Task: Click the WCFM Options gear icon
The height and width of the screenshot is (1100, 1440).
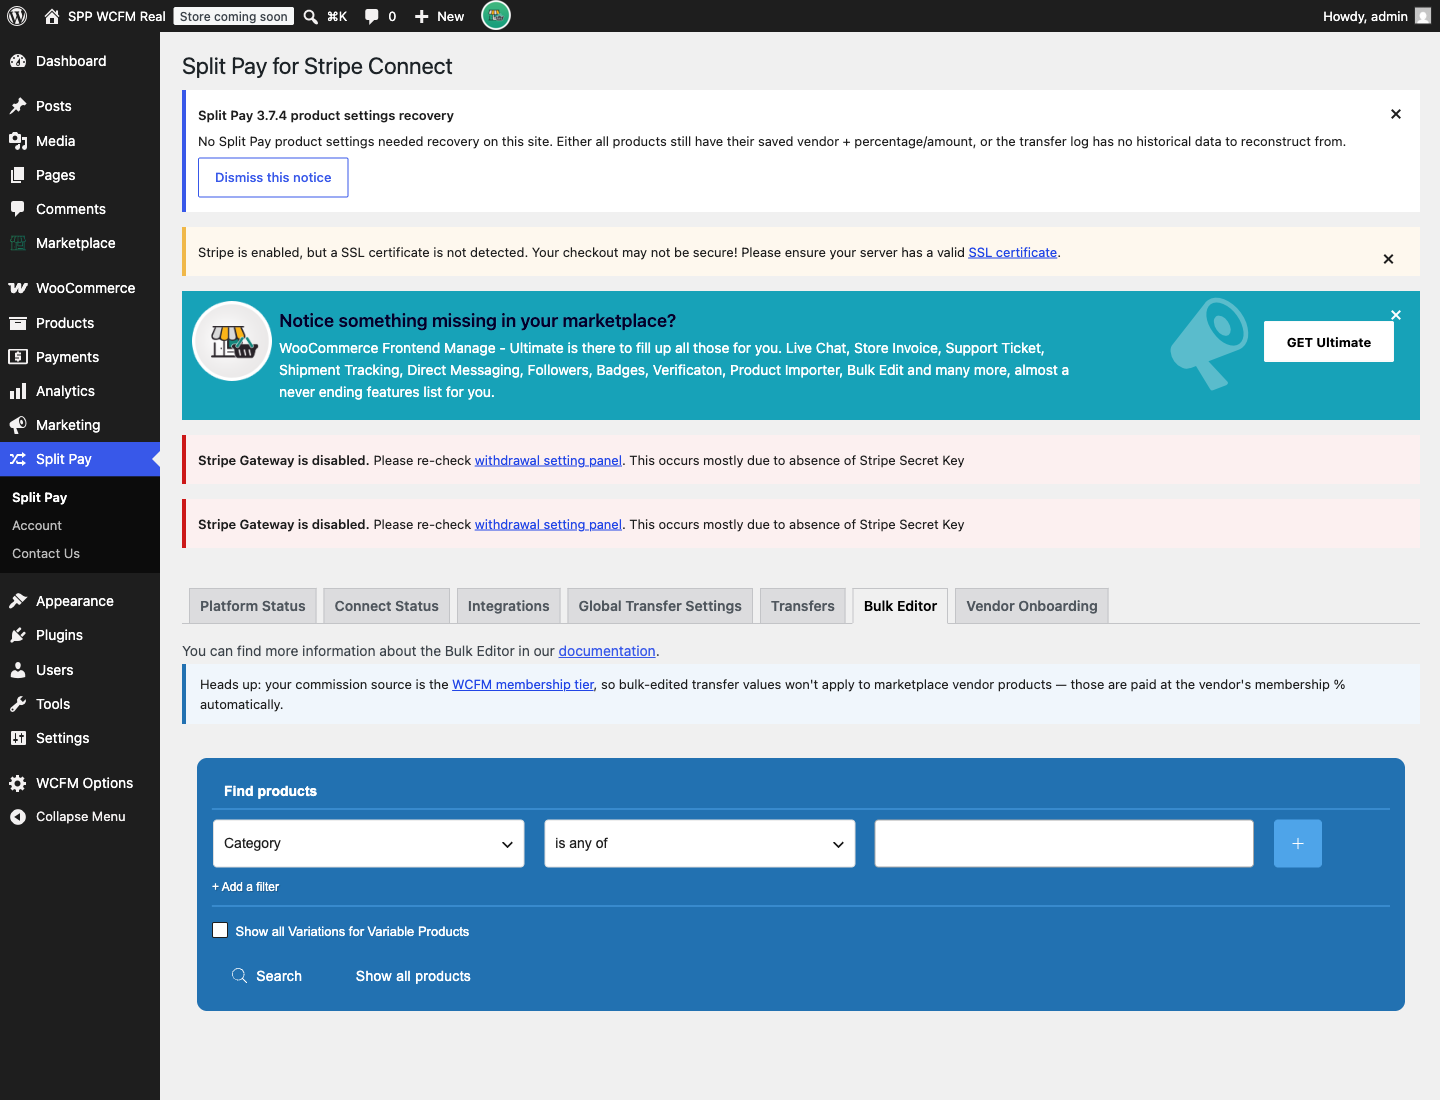Action: tap(18, 783)
